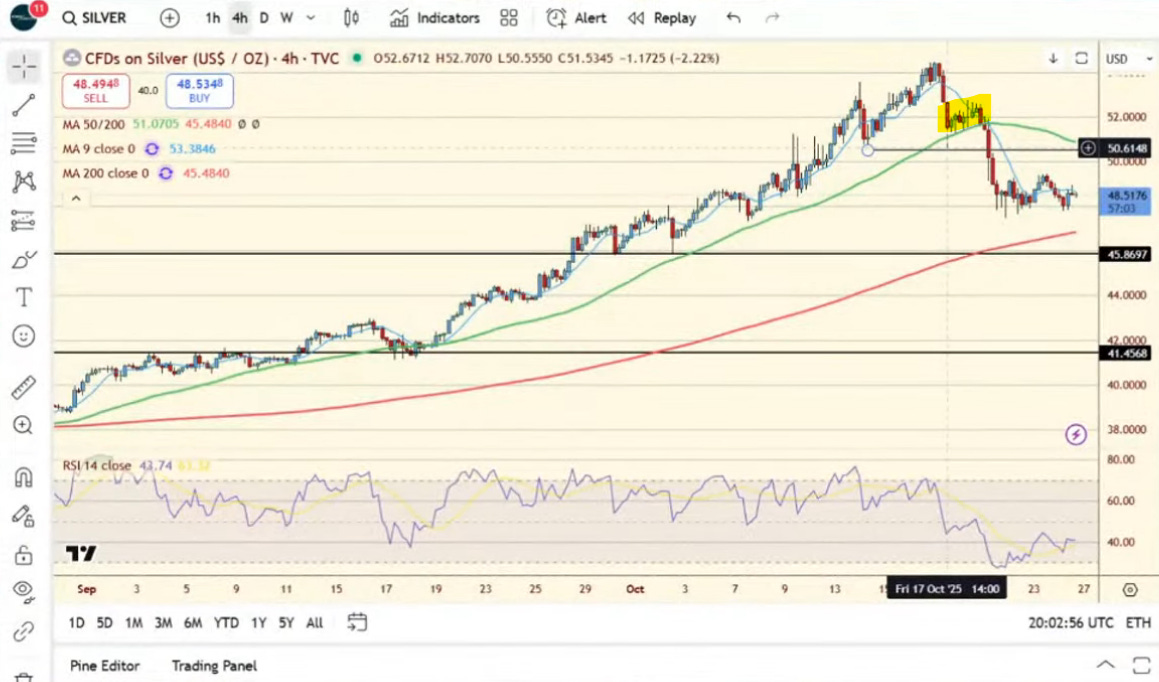Toggle stay in drawing mode

[24, 516]
